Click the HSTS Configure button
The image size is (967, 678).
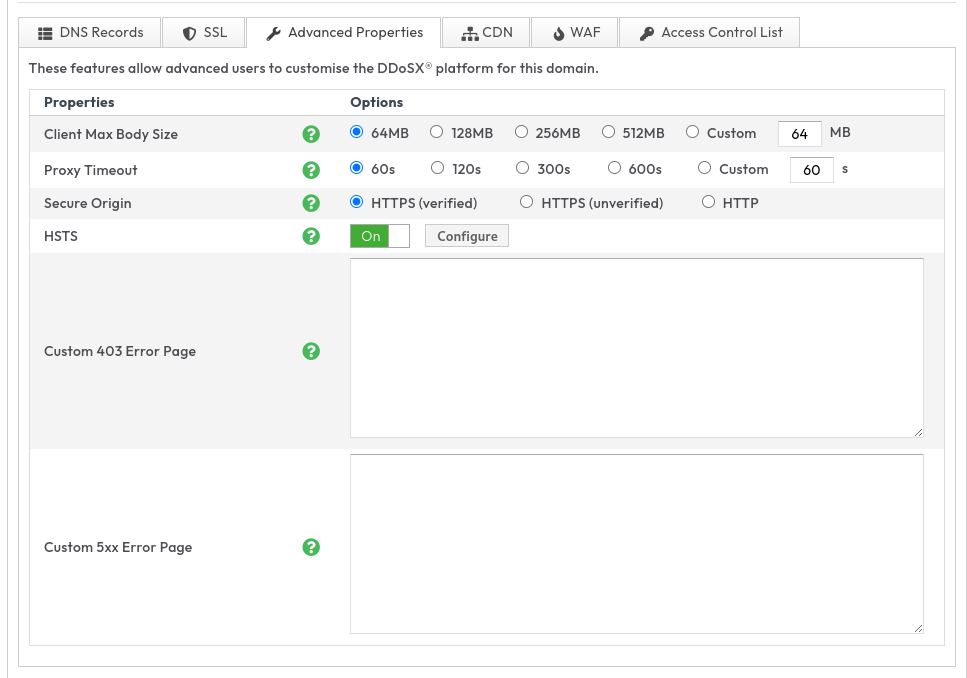click(467, 236)
